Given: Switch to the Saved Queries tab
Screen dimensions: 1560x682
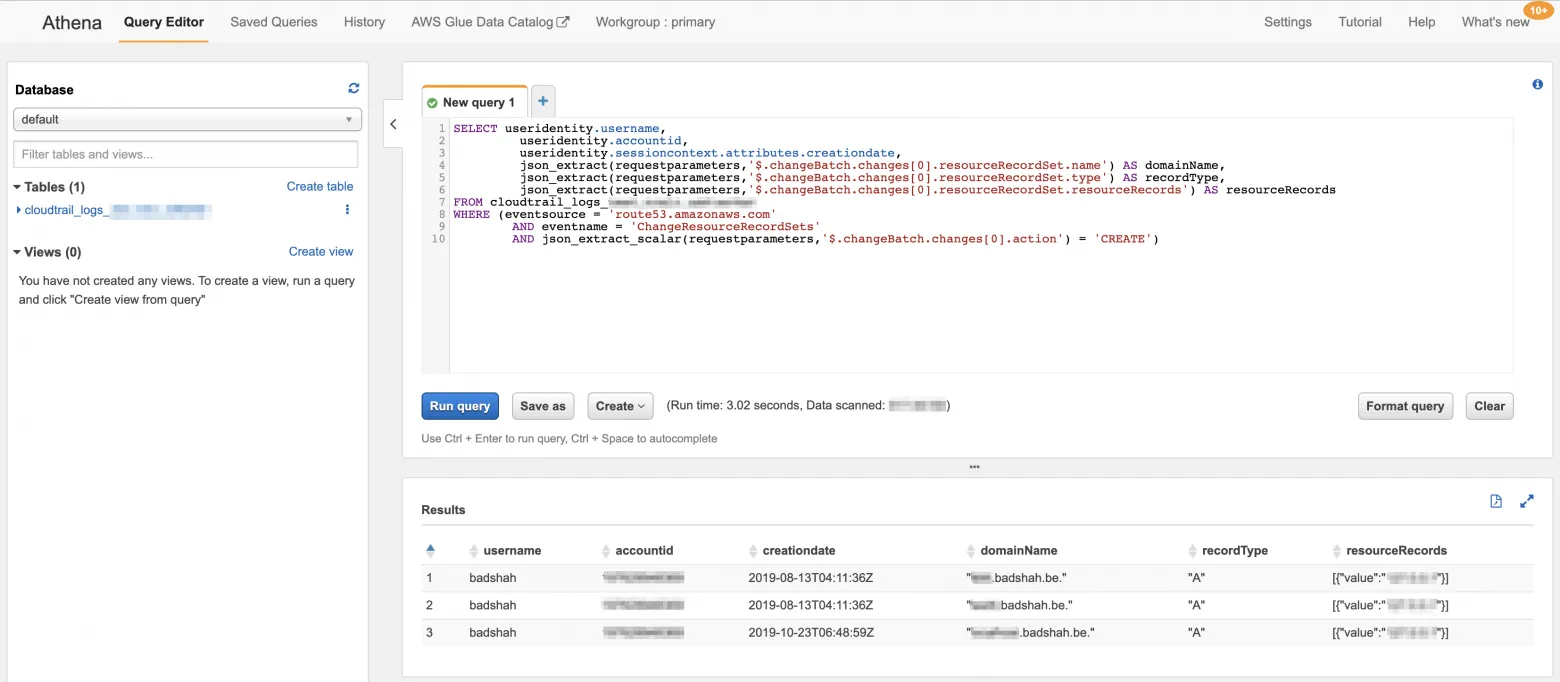Looking at the screenshot, I should [273, 21].
